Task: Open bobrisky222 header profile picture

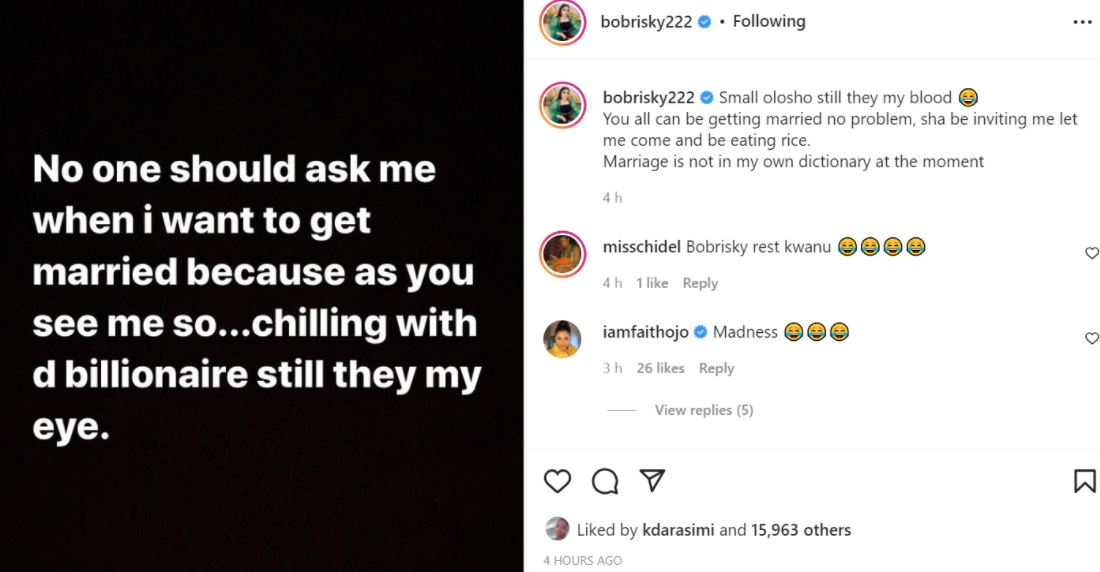Action: click(x=562, y=22)
